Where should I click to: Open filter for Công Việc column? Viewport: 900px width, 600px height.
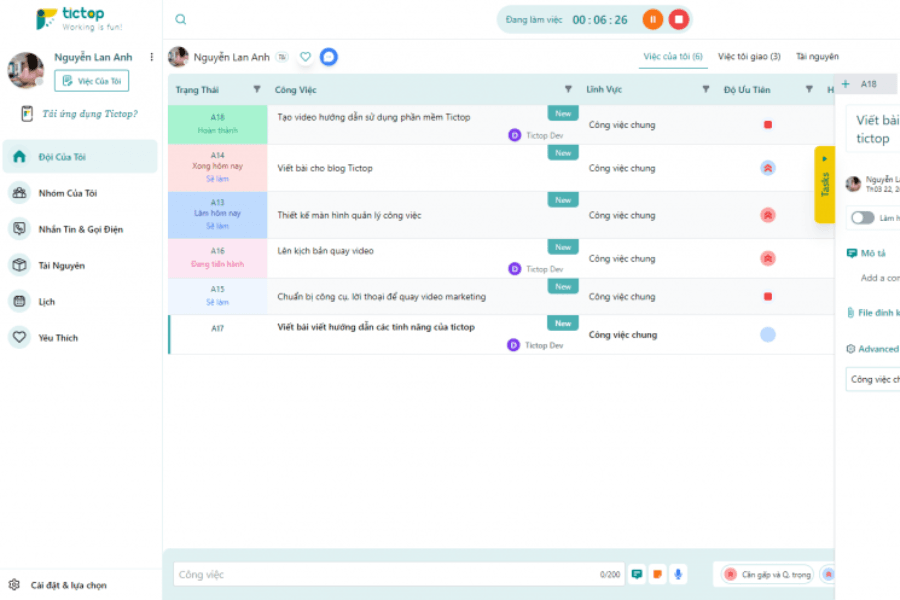point(568,90)
